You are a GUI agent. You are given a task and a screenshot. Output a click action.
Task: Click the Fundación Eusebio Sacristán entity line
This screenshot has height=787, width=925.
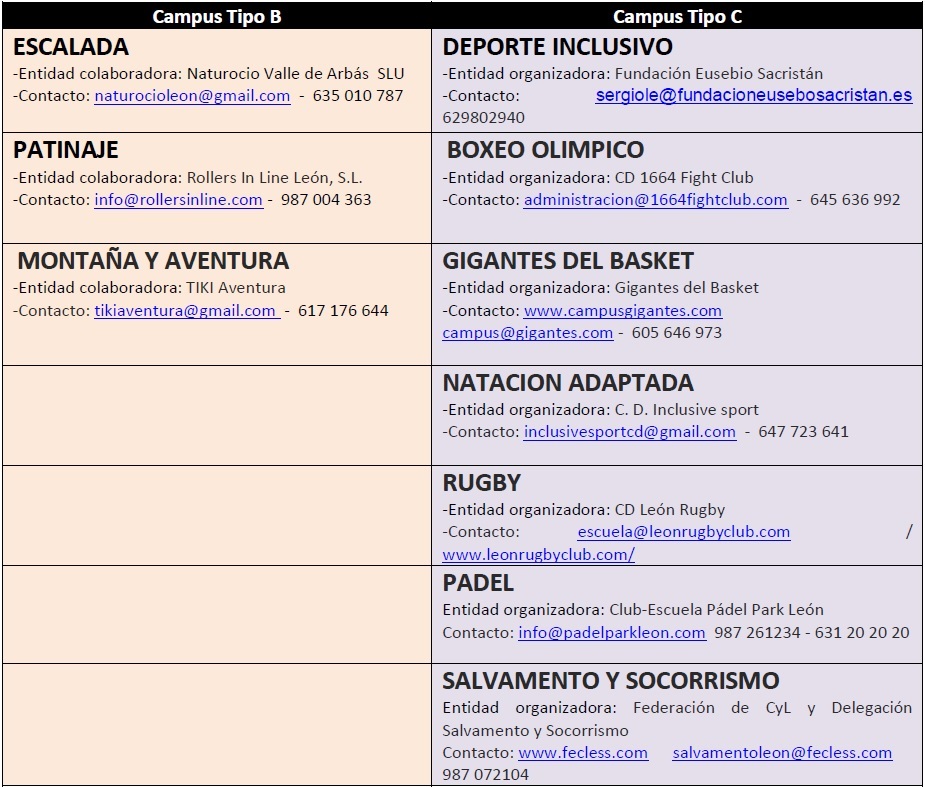(x=632, y=74)
